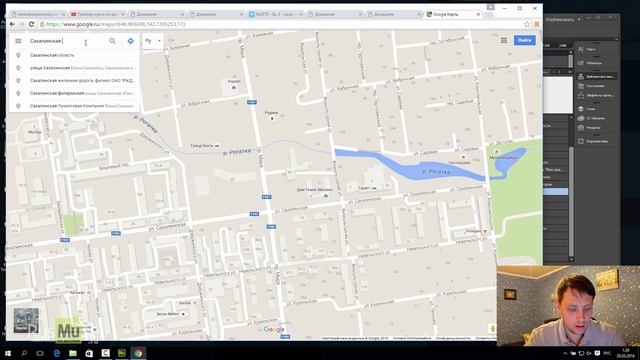Click the blue search magnifier icon
Image resolution: width=640 pixels, height=360 pixels.
(x=112, y=41)
